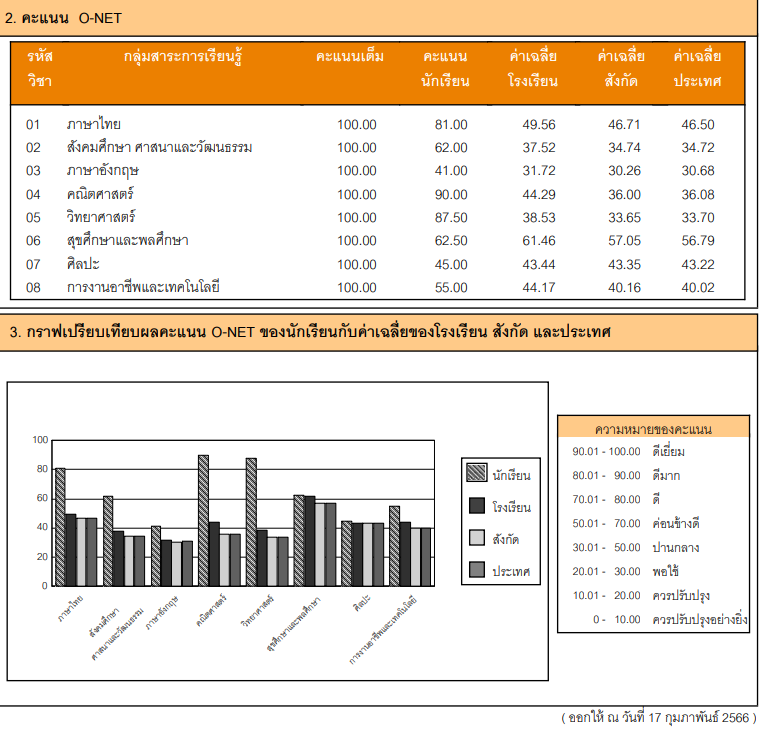Click national average 43.22
Viewport: 761px width, 733px height.
(698, 265)
